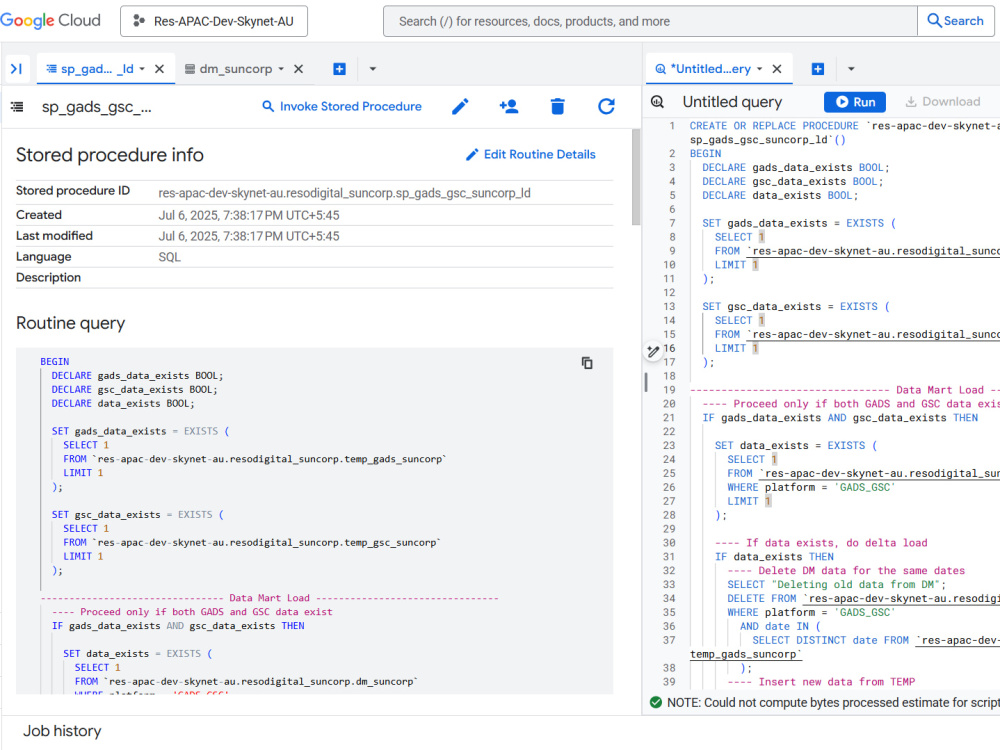Click the SQL language value
Screen dimensions: 1000x750
coord(170,257)
